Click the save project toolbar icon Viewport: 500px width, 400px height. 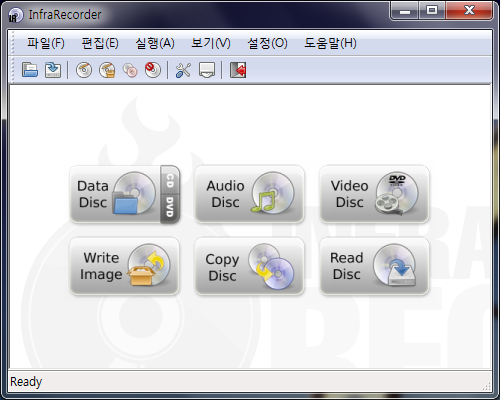53,70
